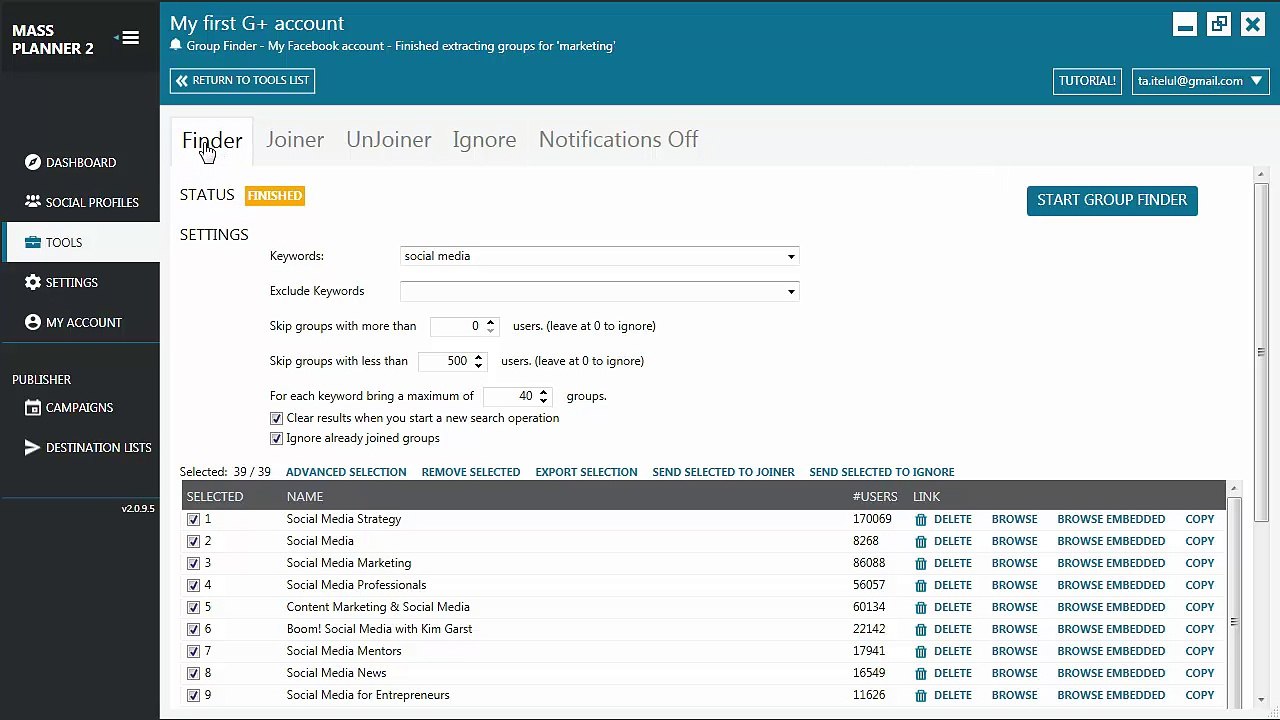Click trash icon for Content Marketing & Social Media
The width and height of the screenshot is (1280, 720).
(921, 607)
